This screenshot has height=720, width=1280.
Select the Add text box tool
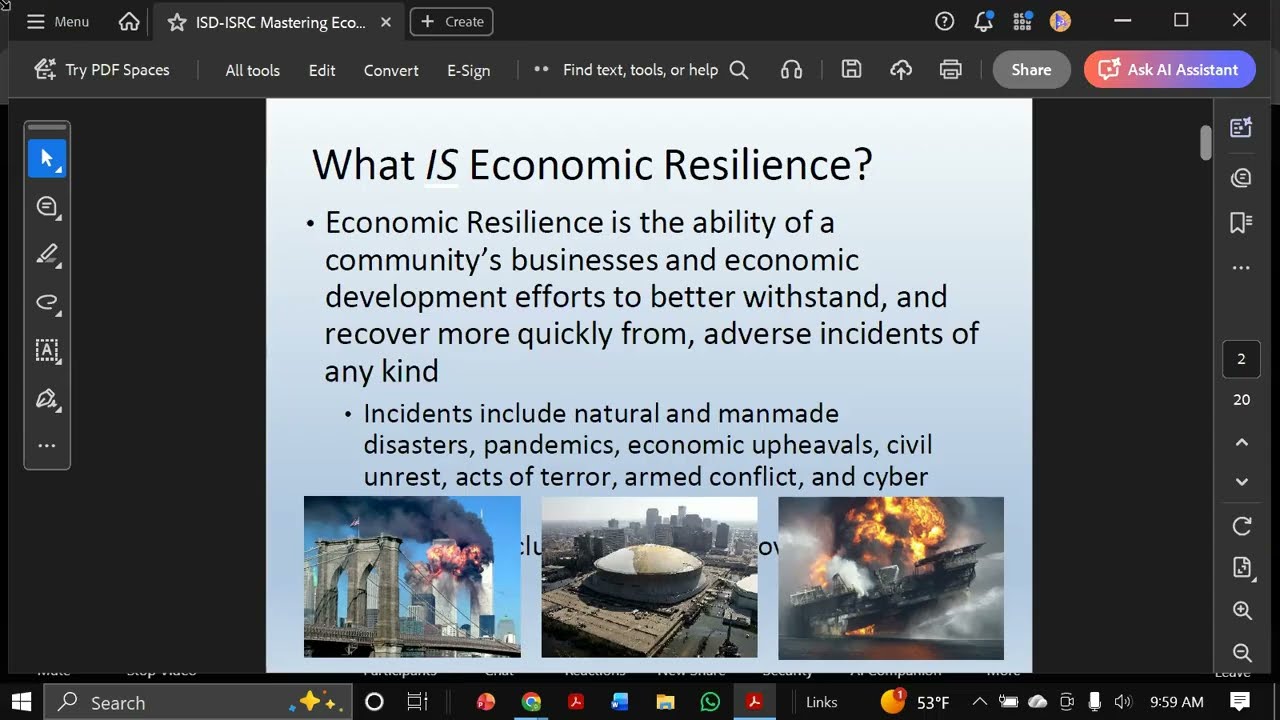(x=47, y=351)
